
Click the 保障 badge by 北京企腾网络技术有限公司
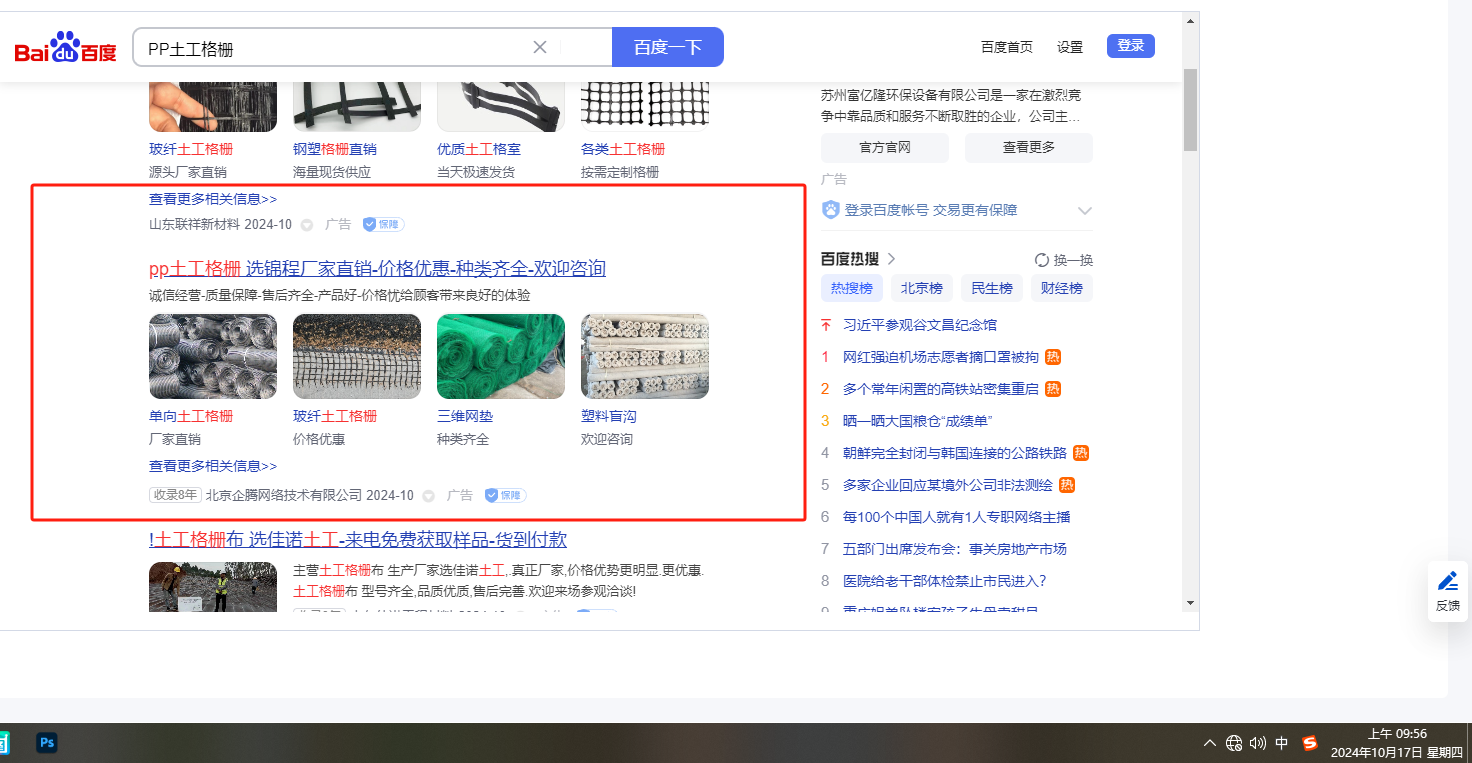pos(505,495)
